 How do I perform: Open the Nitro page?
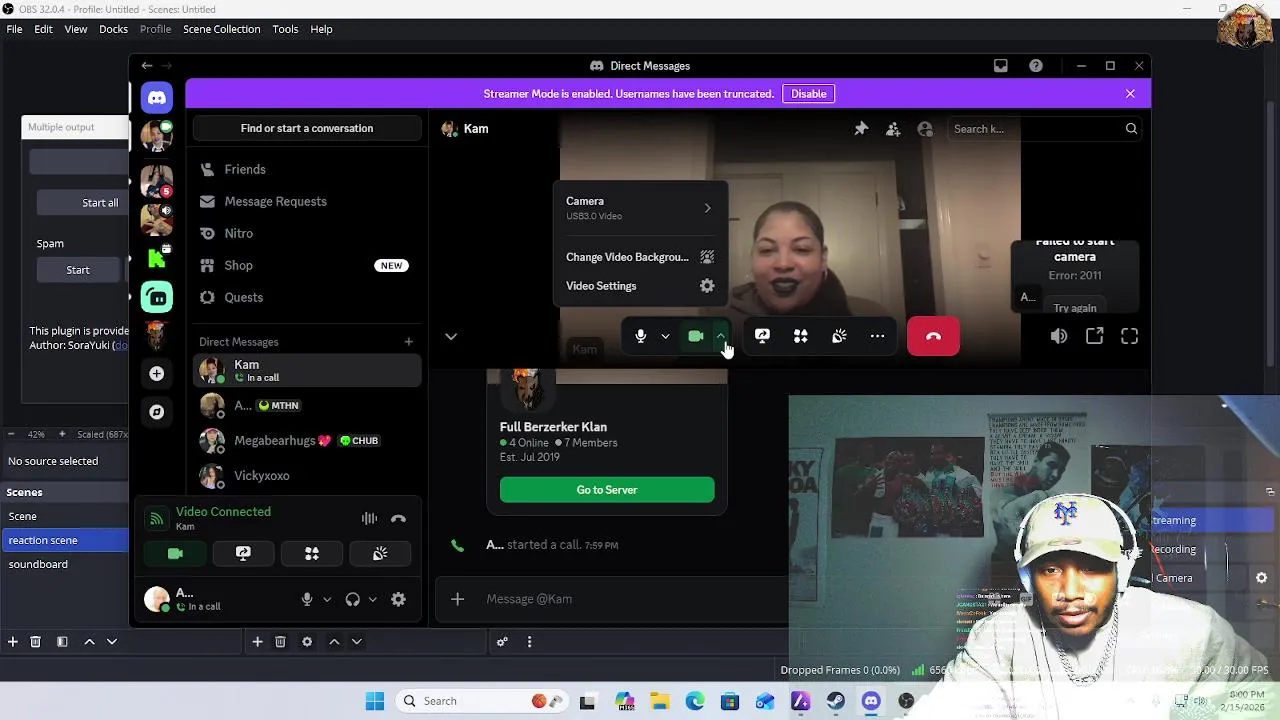pos(307,234)
